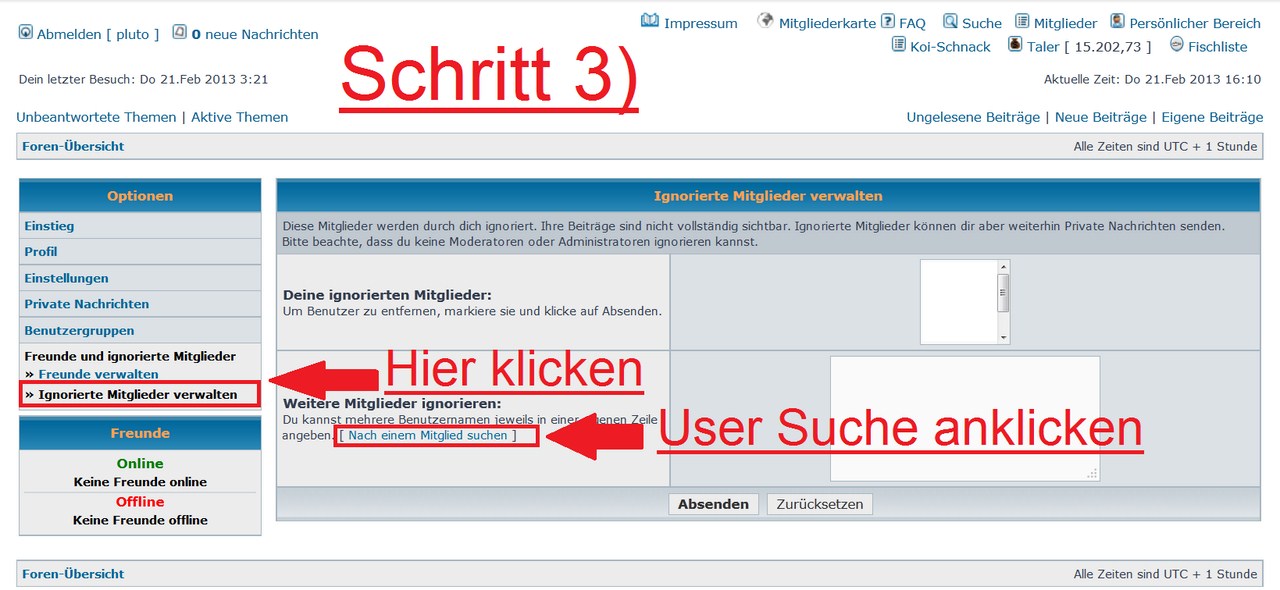Click the Impressum book icon
This screenshot has width=1280, height=590.
coord(650,21)
